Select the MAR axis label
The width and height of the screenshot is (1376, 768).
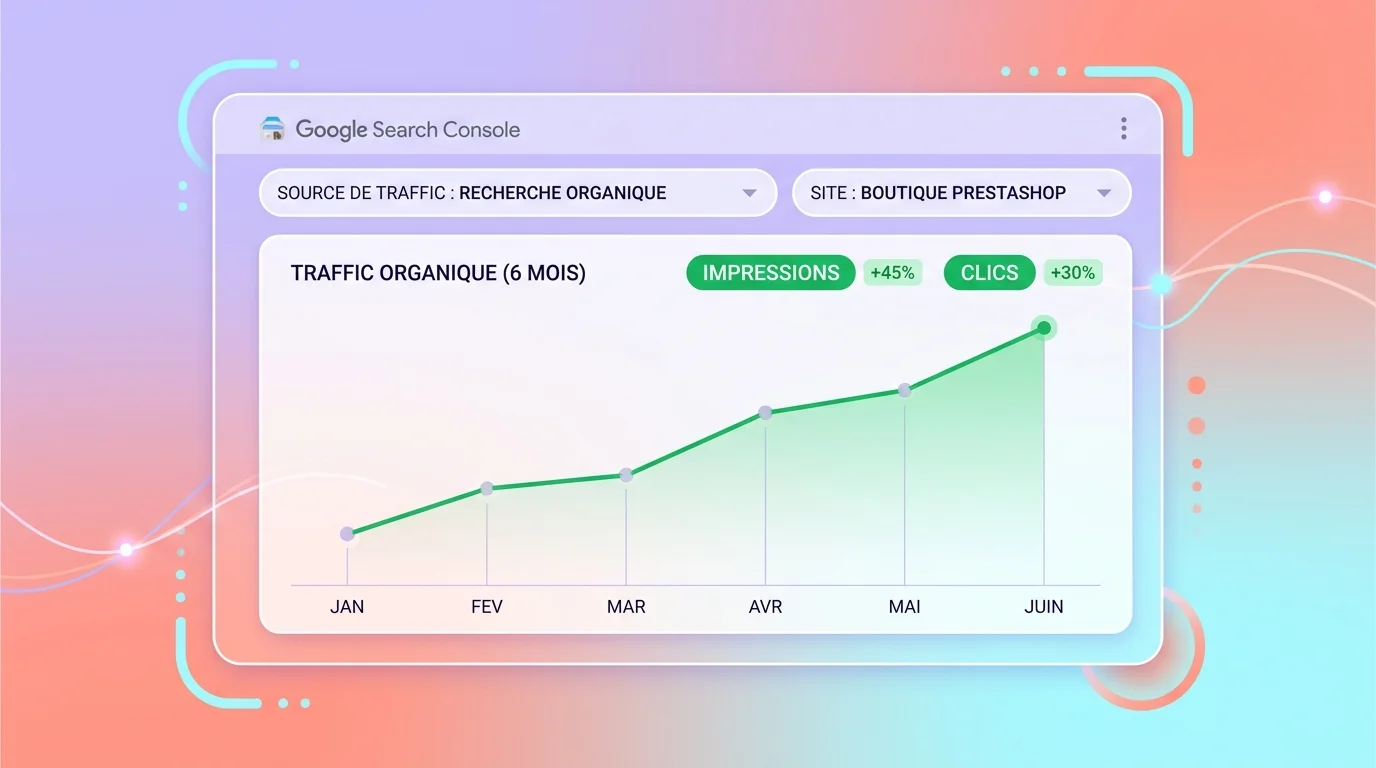pyautogui.click(x=626, y=605)
